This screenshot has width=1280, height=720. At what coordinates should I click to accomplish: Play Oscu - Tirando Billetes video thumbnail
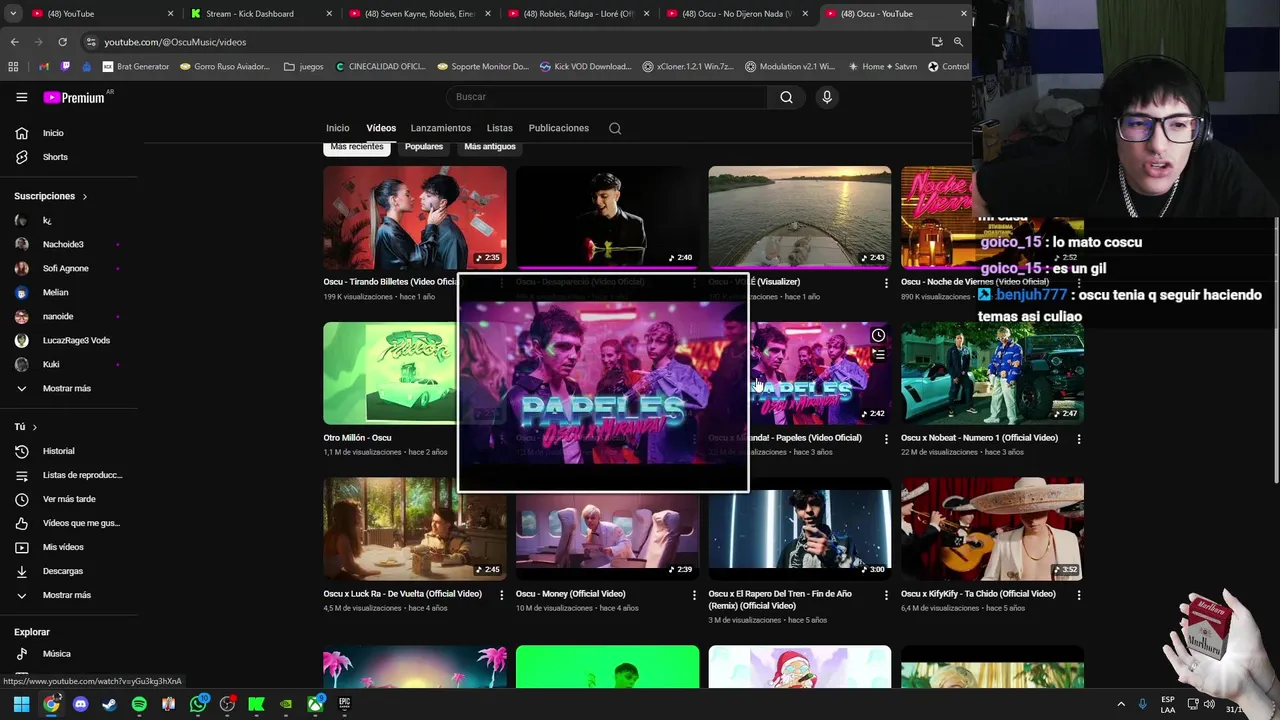(x=414, y=217)
